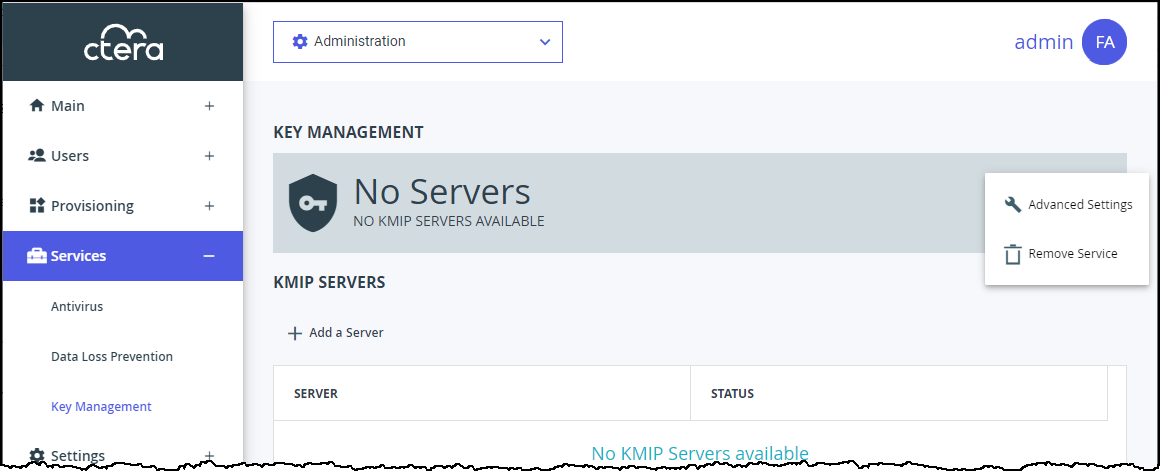1160x471 pixels.
Task: Click the plus icon beside Add a Server
Action: (294, 333)
